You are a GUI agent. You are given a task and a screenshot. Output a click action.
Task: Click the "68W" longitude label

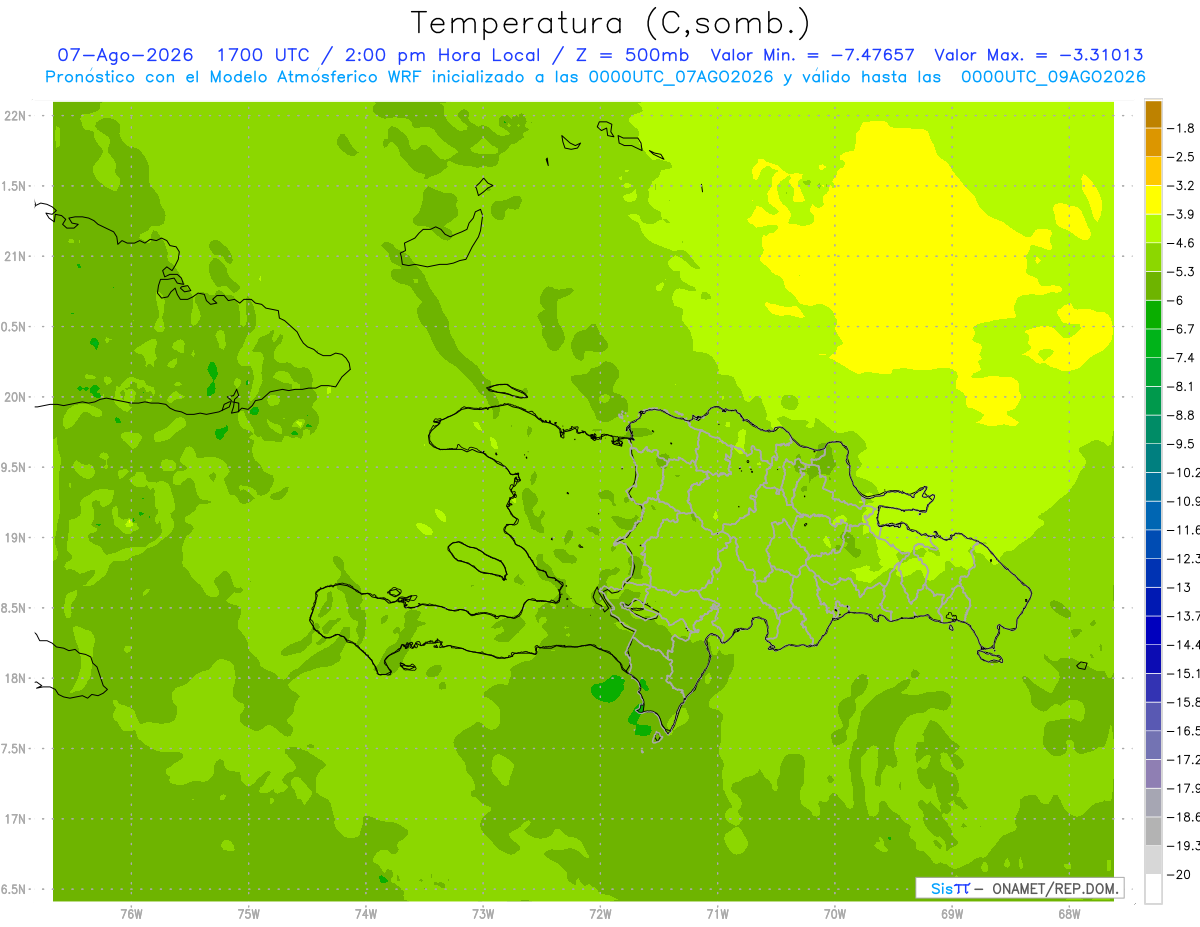click(x=1068, y=913)
